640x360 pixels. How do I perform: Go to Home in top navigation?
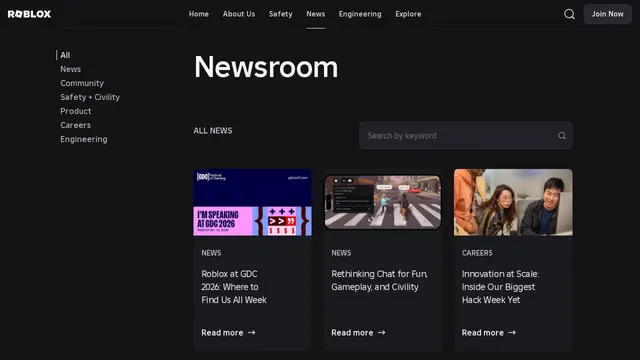coord(199,14)
